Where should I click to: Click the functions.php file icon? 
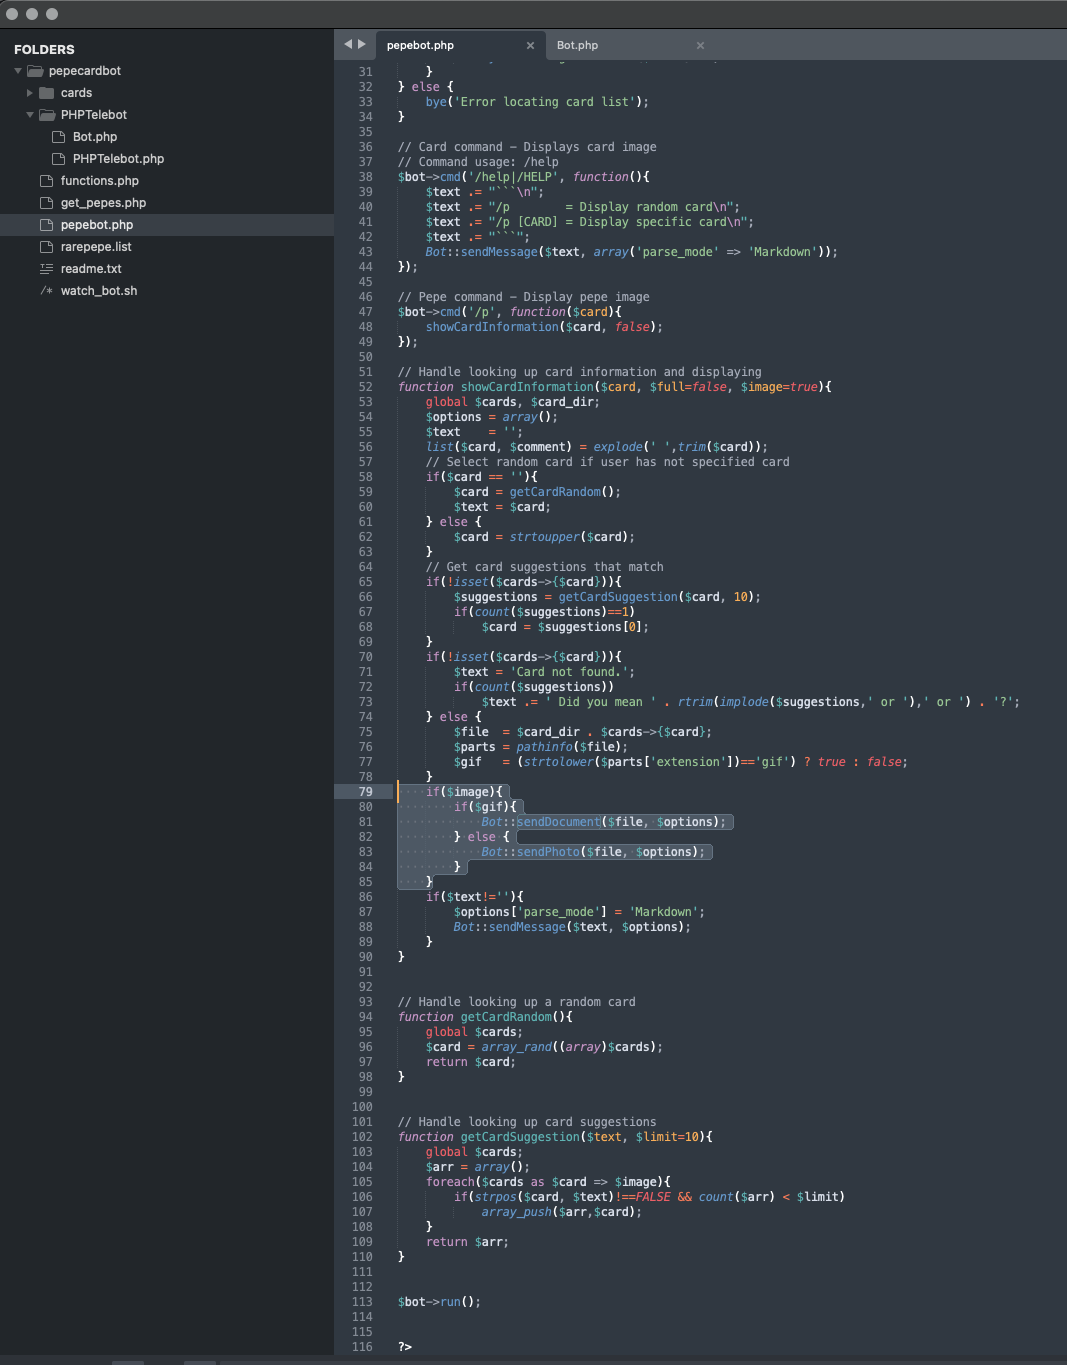pos(46,181)
